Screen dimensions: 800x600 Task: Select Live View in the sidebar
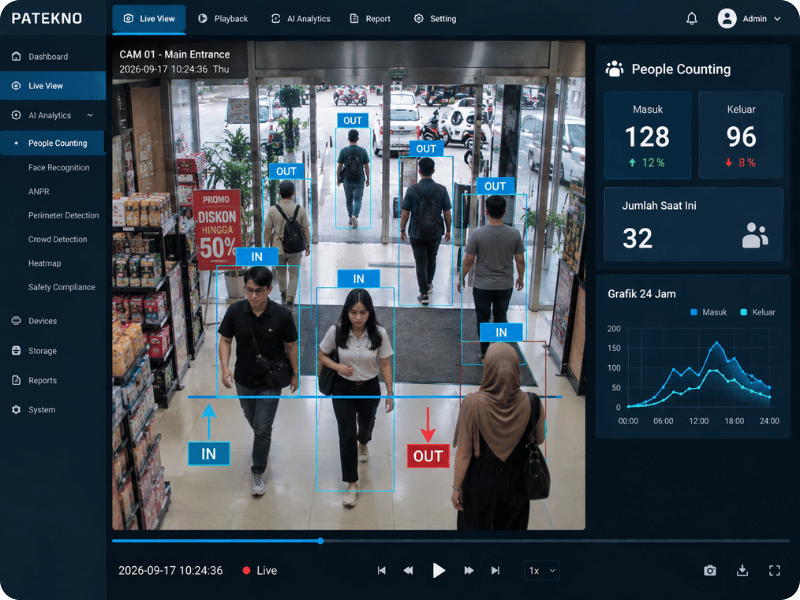(x=53, y=86)
